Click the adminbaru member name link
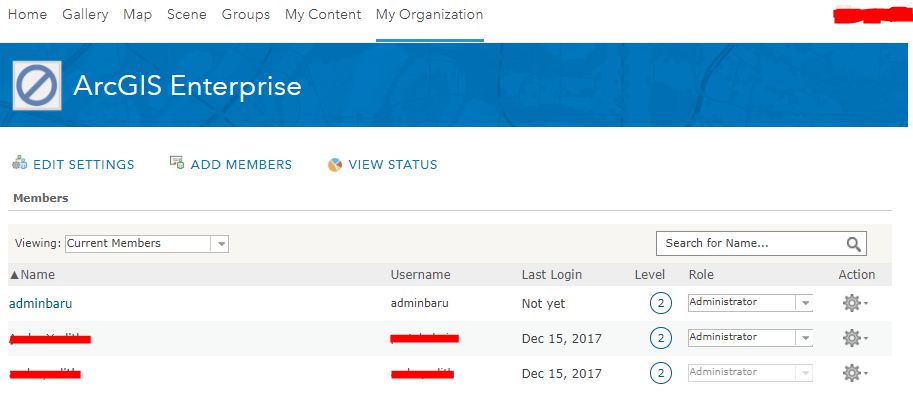 coord(41,303)
